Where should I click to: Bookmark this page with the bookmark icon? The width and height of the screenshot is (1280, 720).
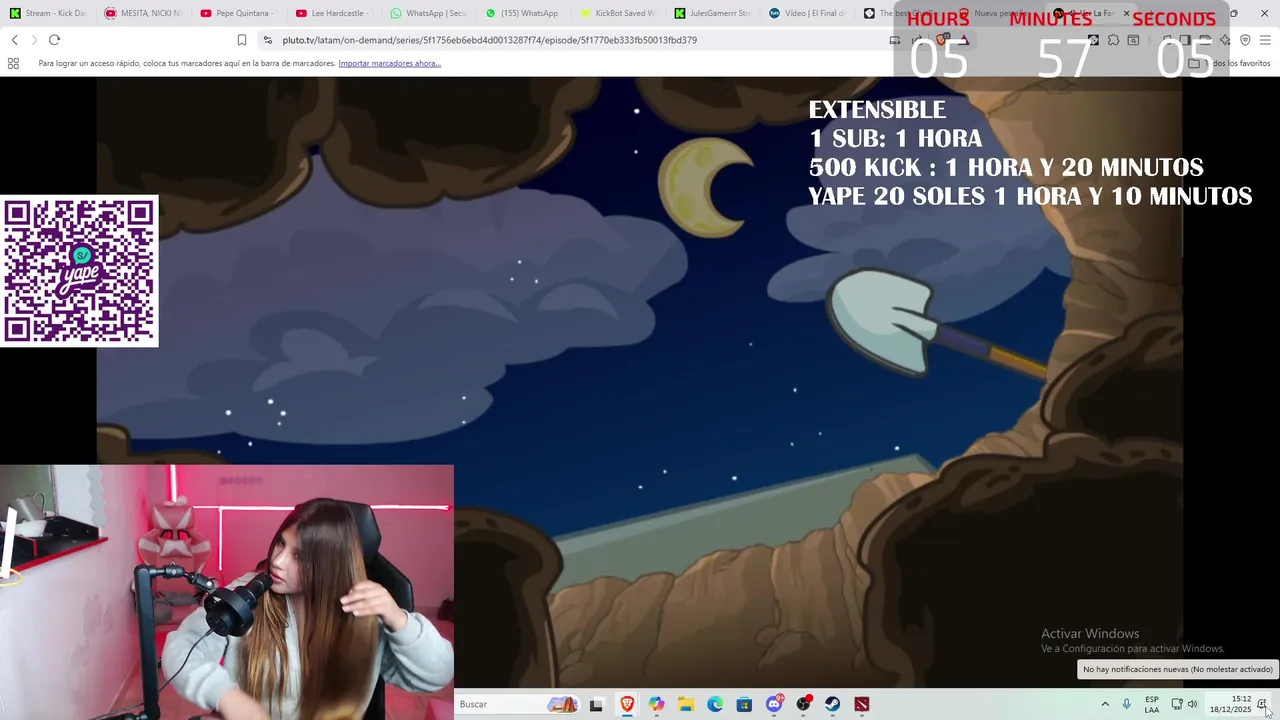tap(241, 40)
